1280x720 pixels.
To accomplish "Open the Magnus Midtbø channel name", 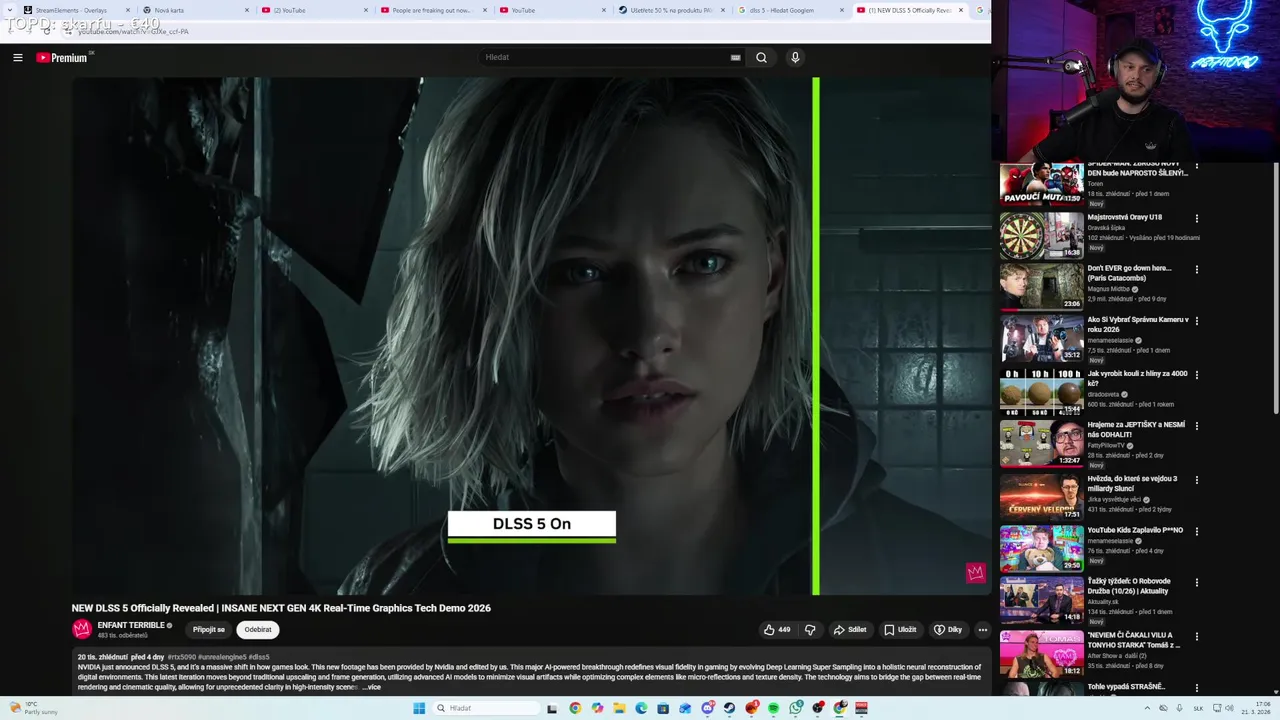I will (x=1110, y=289).
